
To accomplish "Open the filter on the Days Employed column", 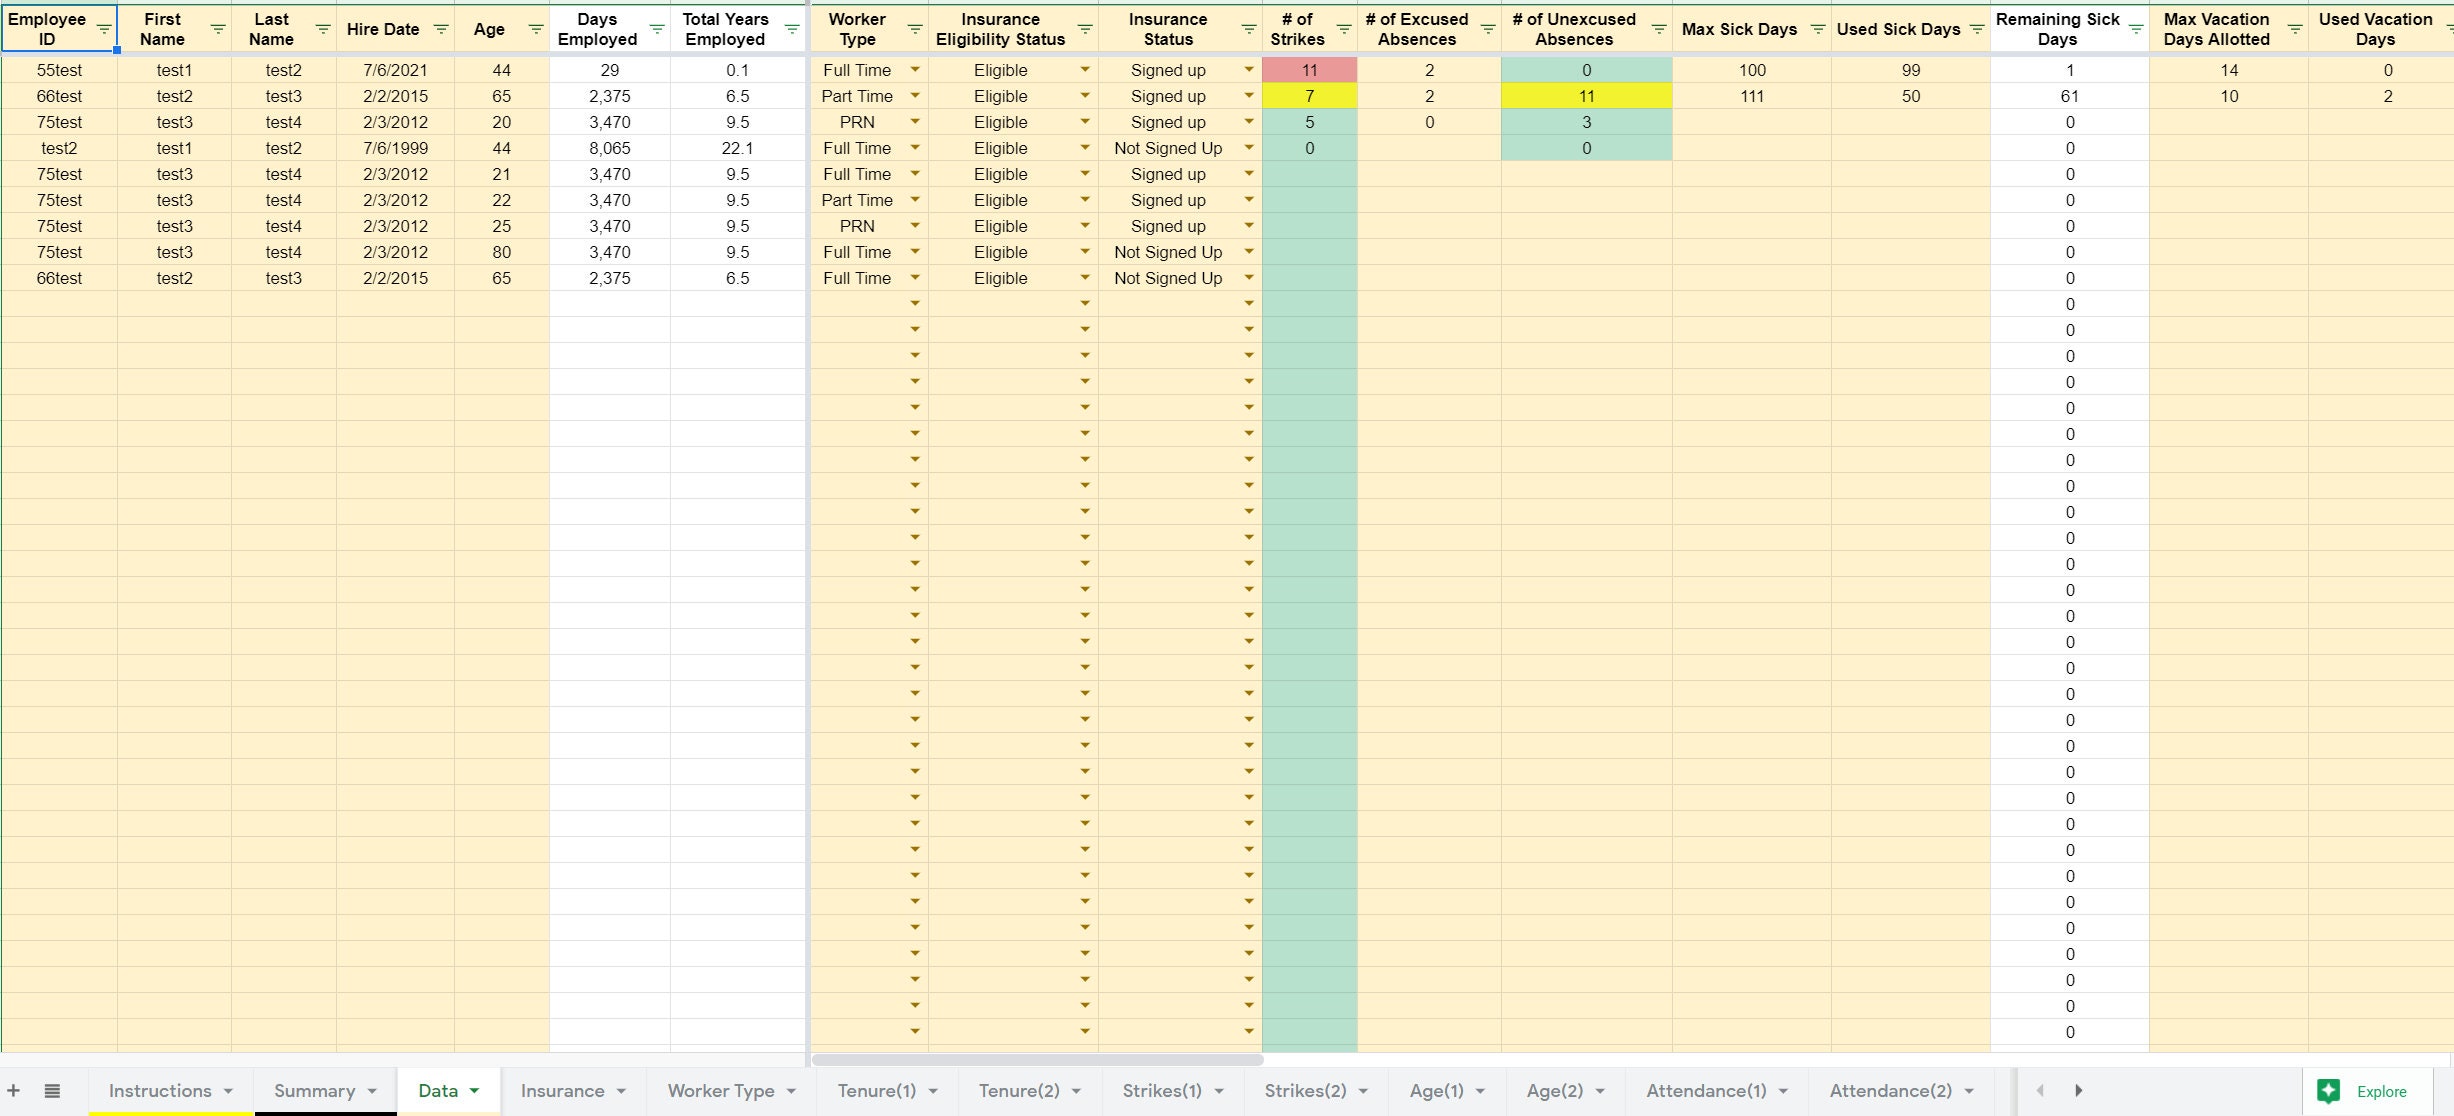I will [656, 29].
